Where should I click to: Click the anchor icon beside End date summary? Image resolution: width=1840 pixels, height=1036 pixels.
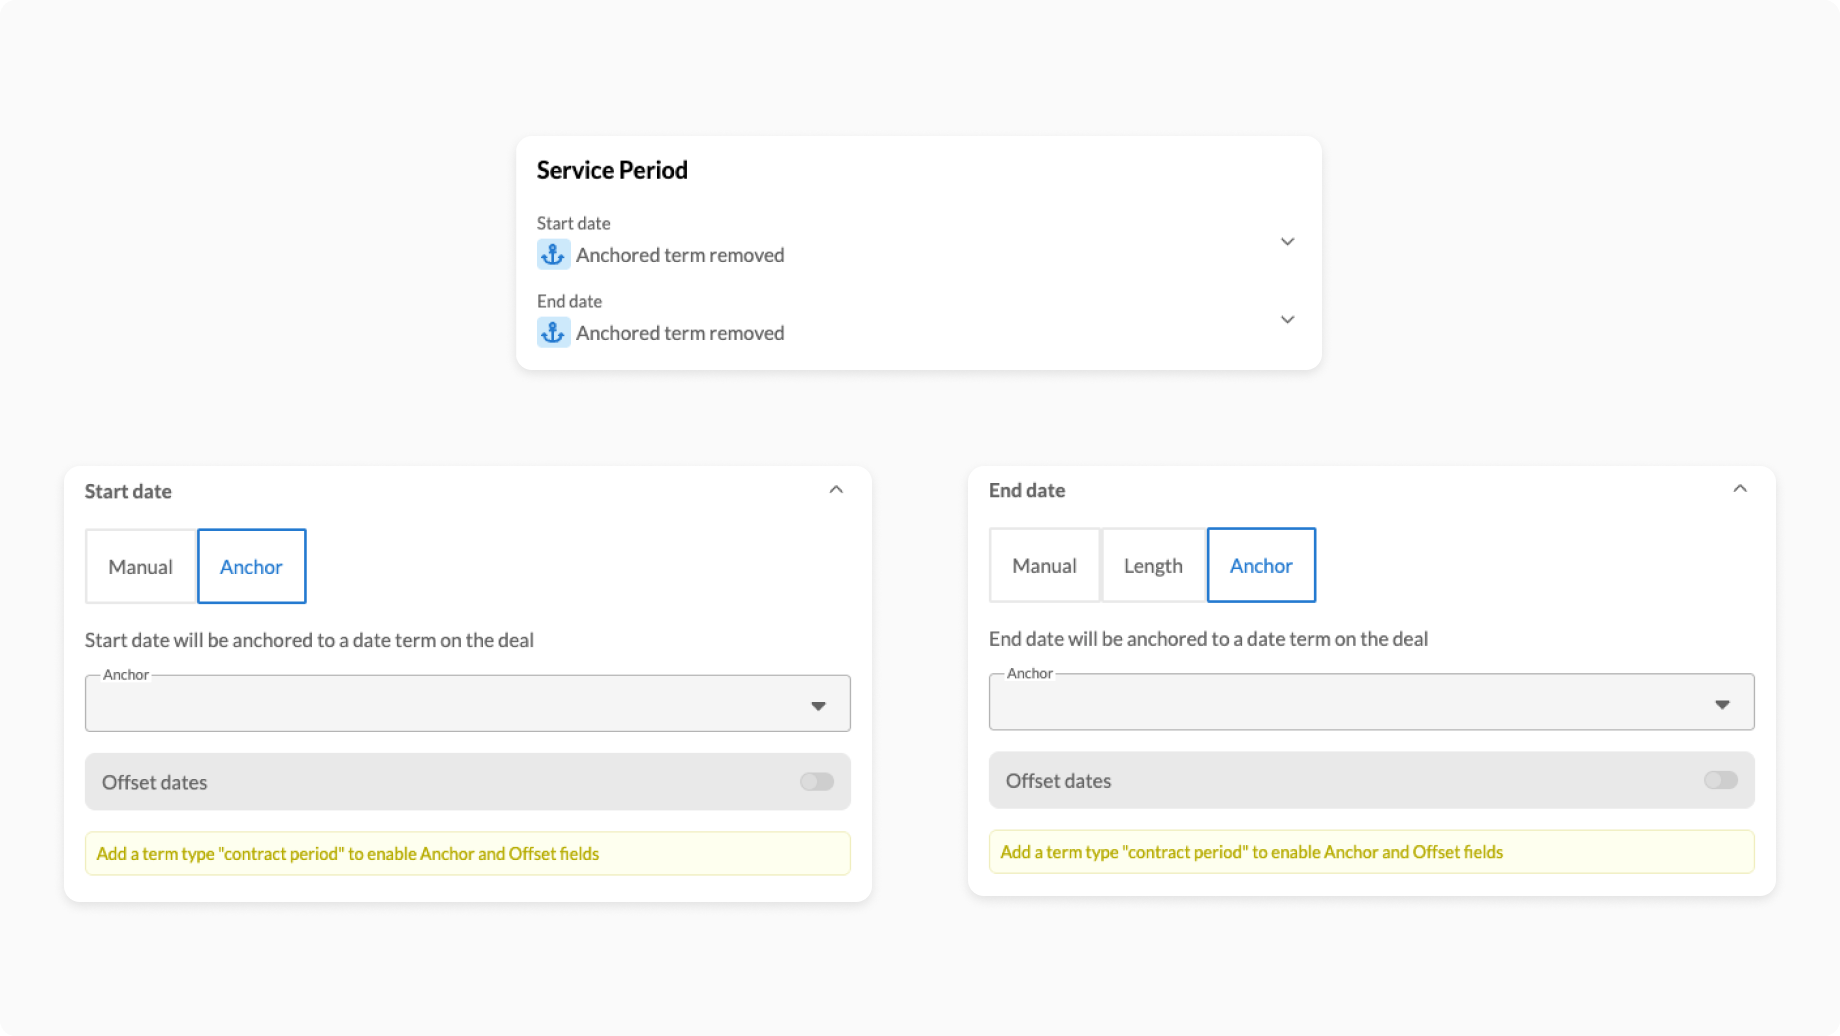(x=553, y=333)
